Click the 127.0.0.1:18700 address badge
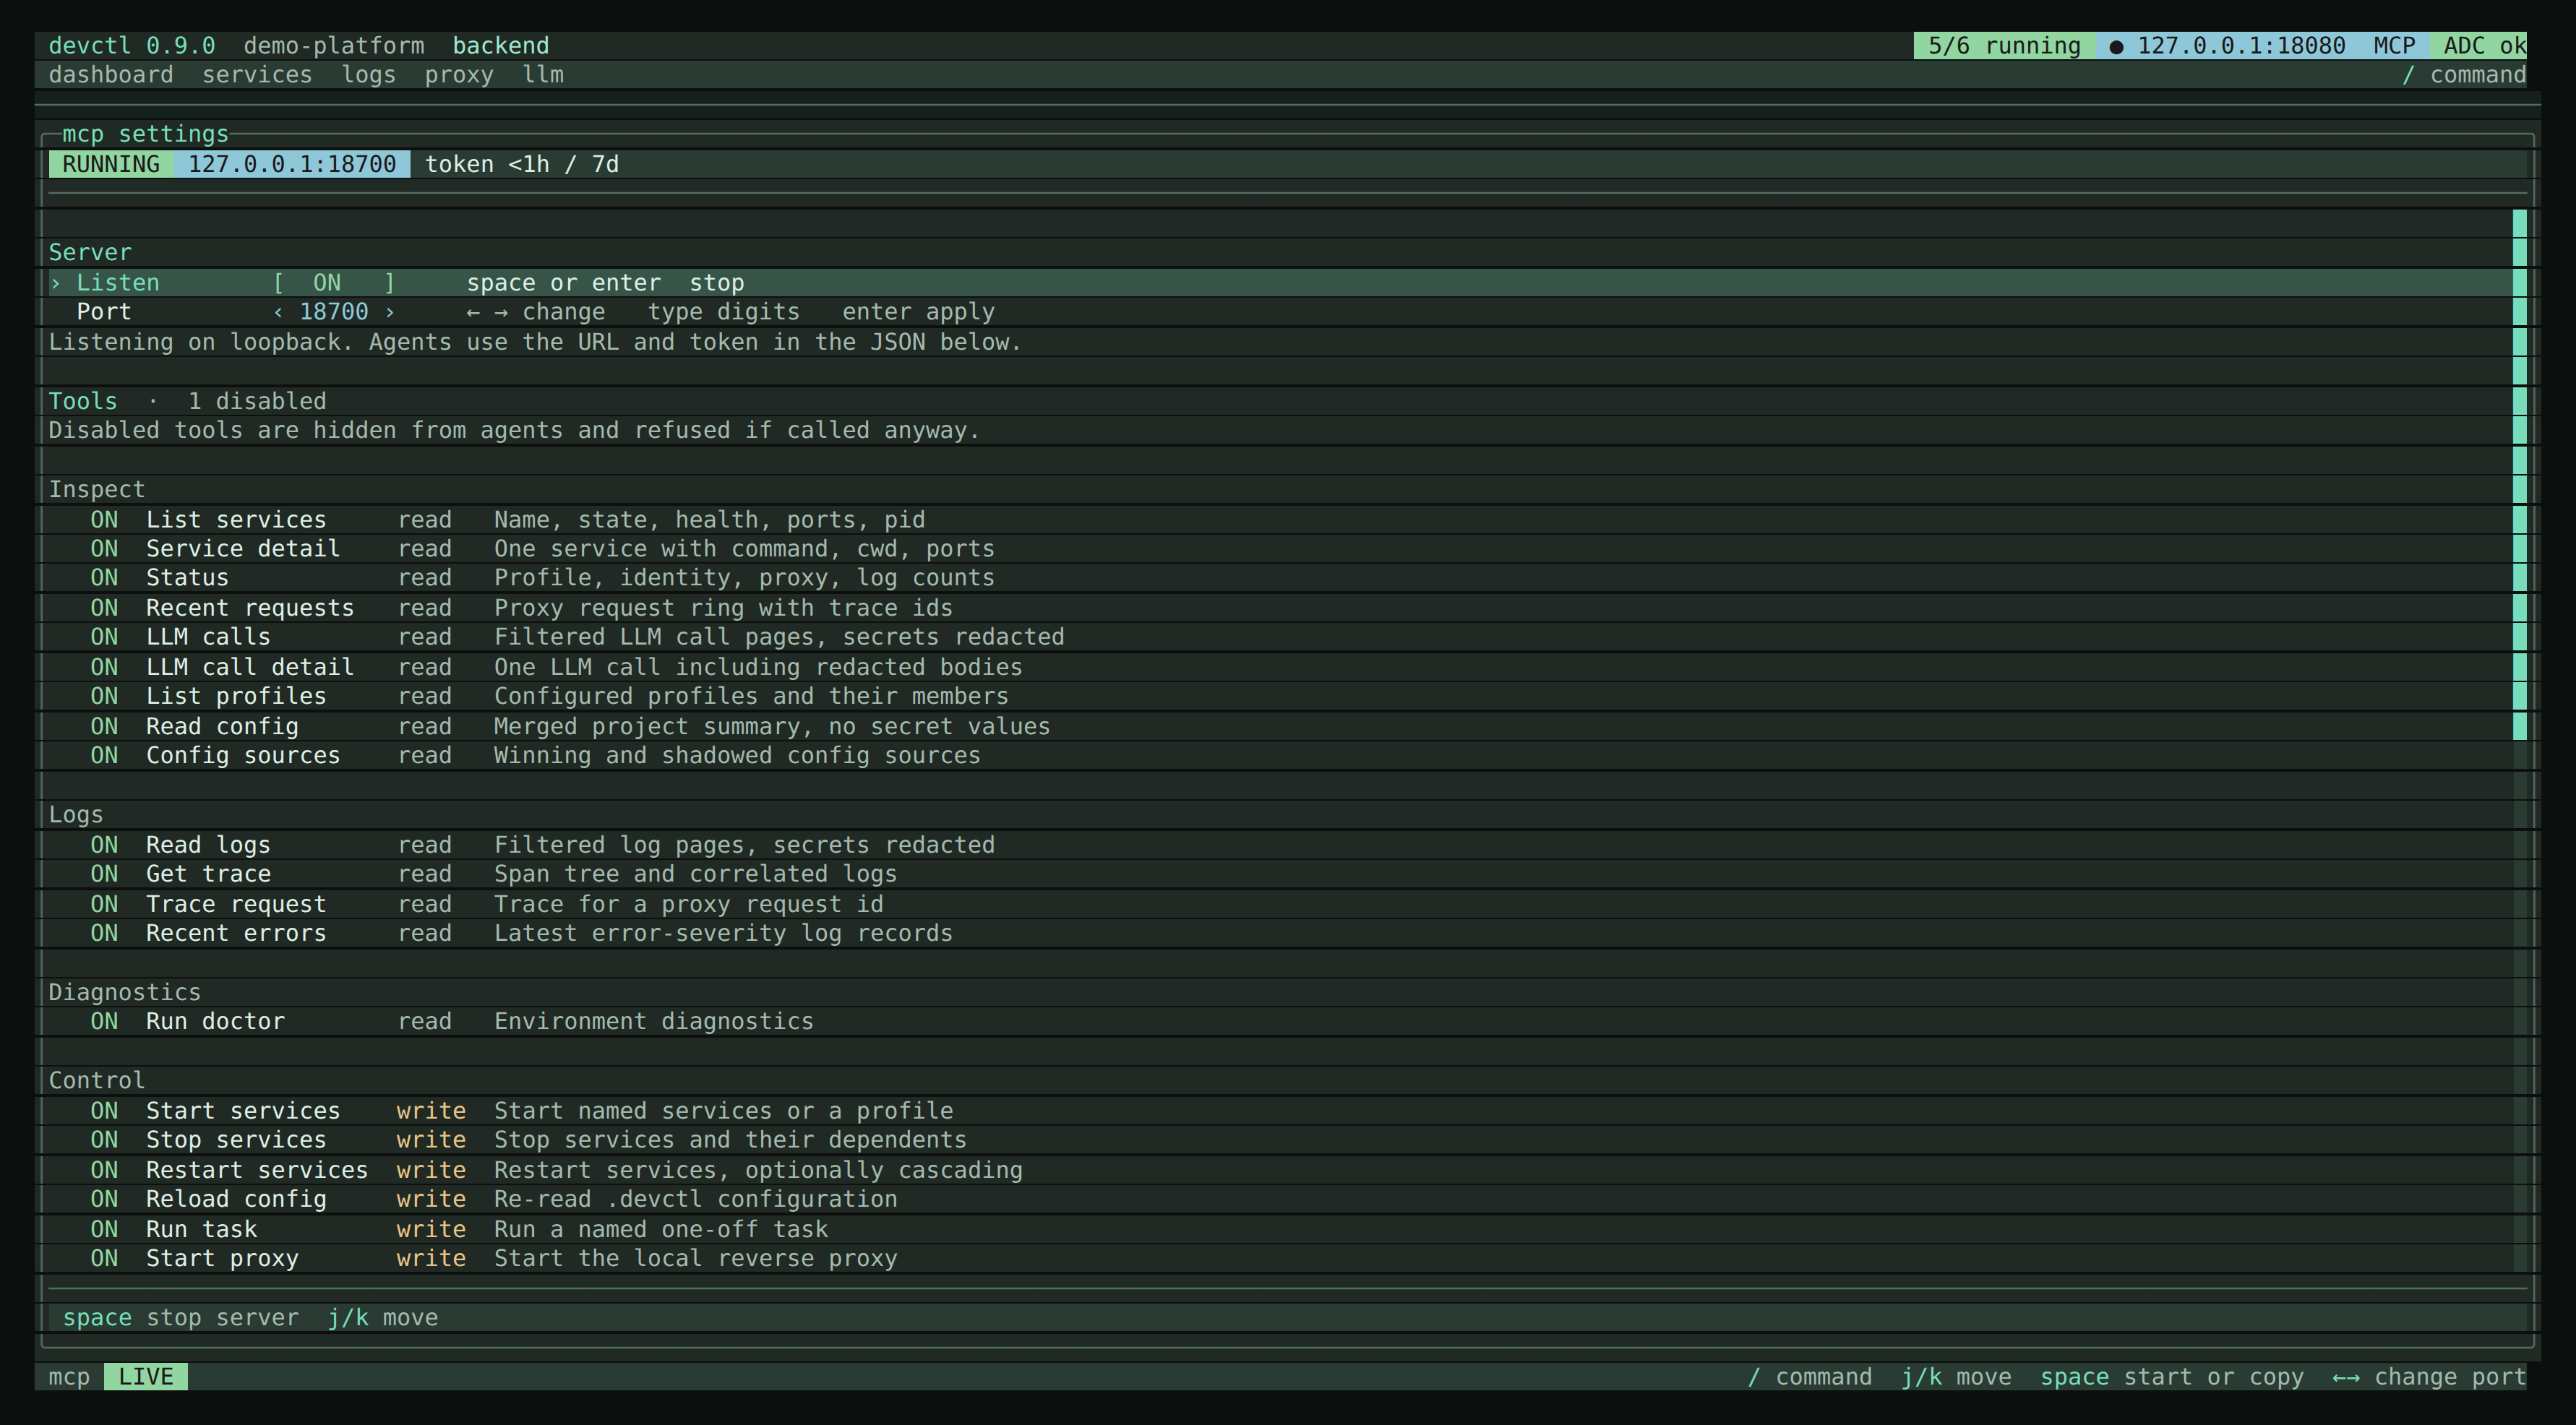Viewport: 2576px width, 1425px height. pos(292,164)
